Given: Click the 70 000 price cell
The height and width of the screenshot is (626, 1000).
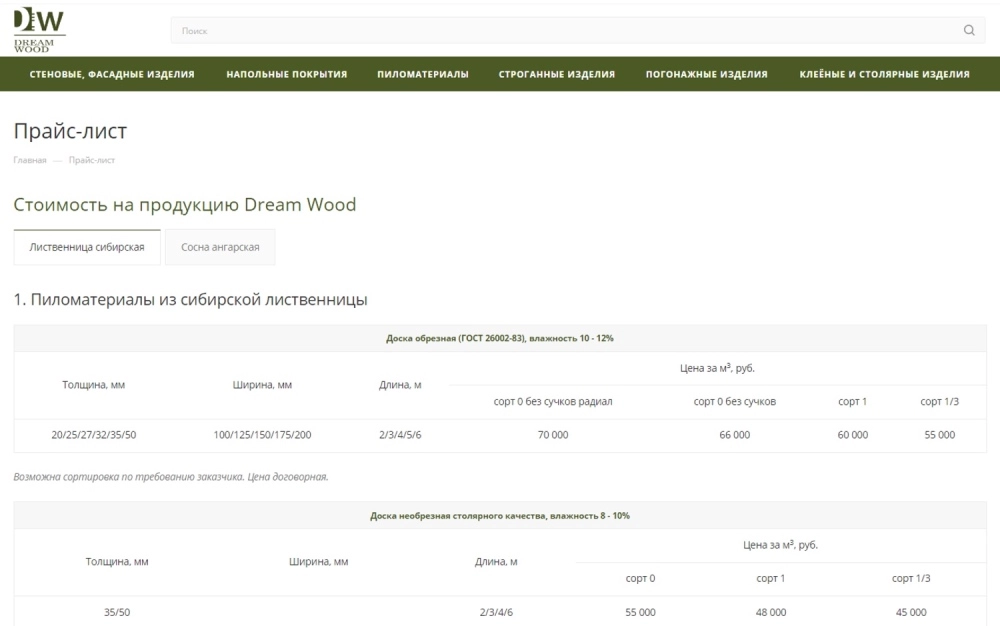Looking at the screenshot, I should tap(553, 435).
